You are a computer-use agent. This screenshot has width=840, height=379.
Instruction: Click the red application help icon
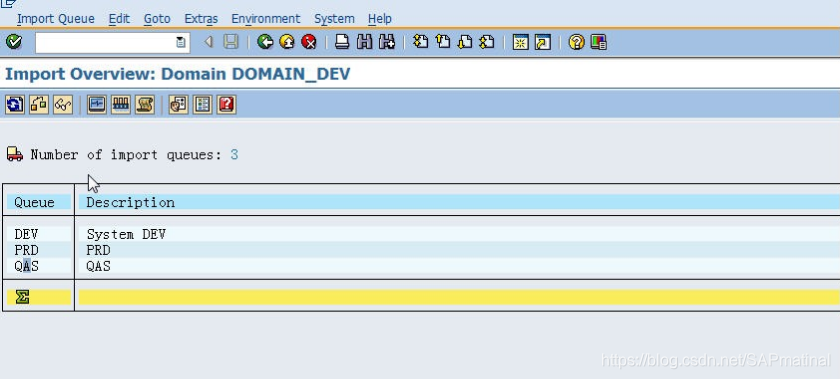point(227,104)
